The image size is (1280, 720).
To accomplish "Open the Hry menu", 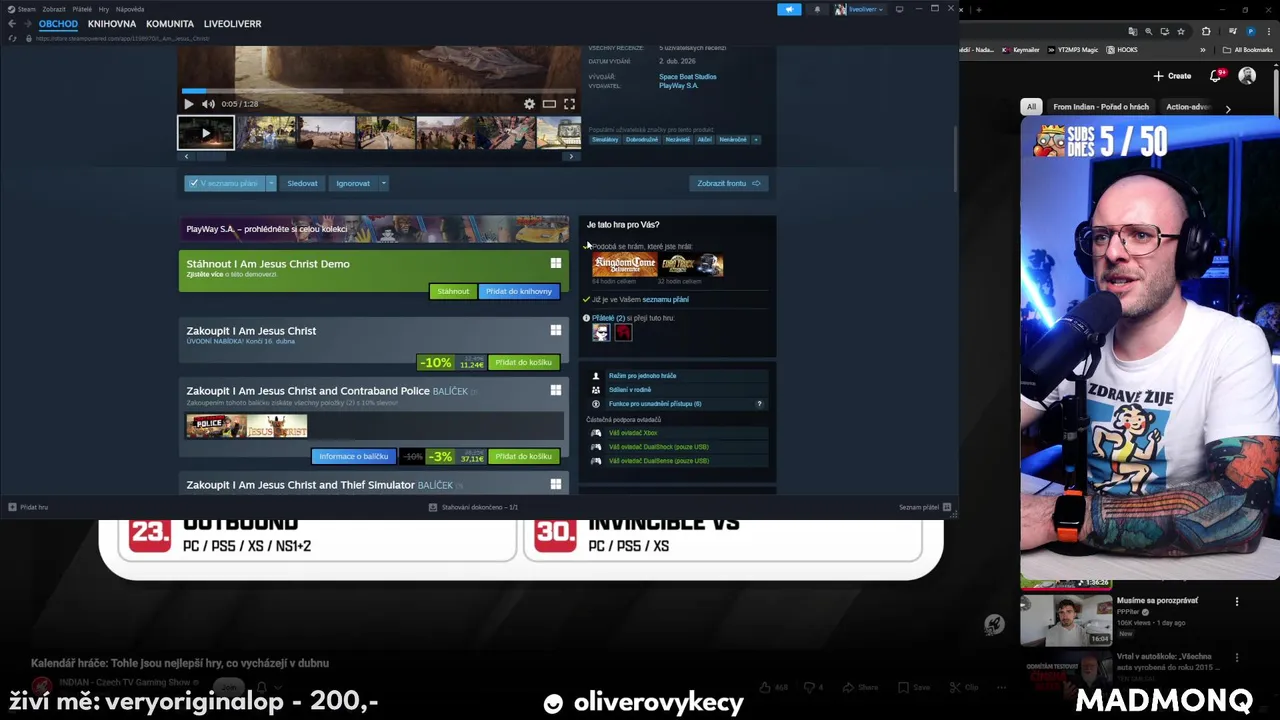I will coord(104,9).
